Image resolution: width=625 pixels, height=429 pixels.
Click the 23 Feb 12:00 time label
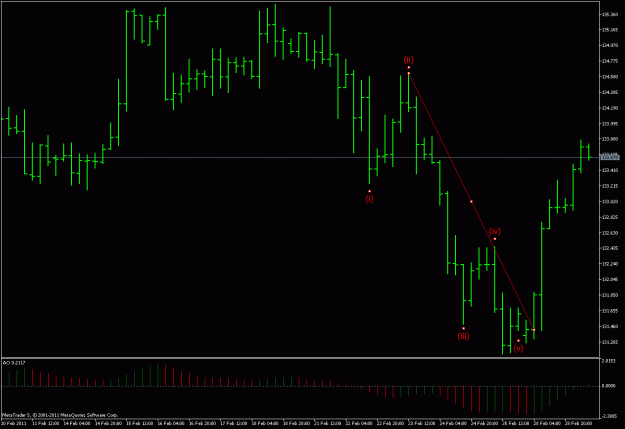coord(421,423)
